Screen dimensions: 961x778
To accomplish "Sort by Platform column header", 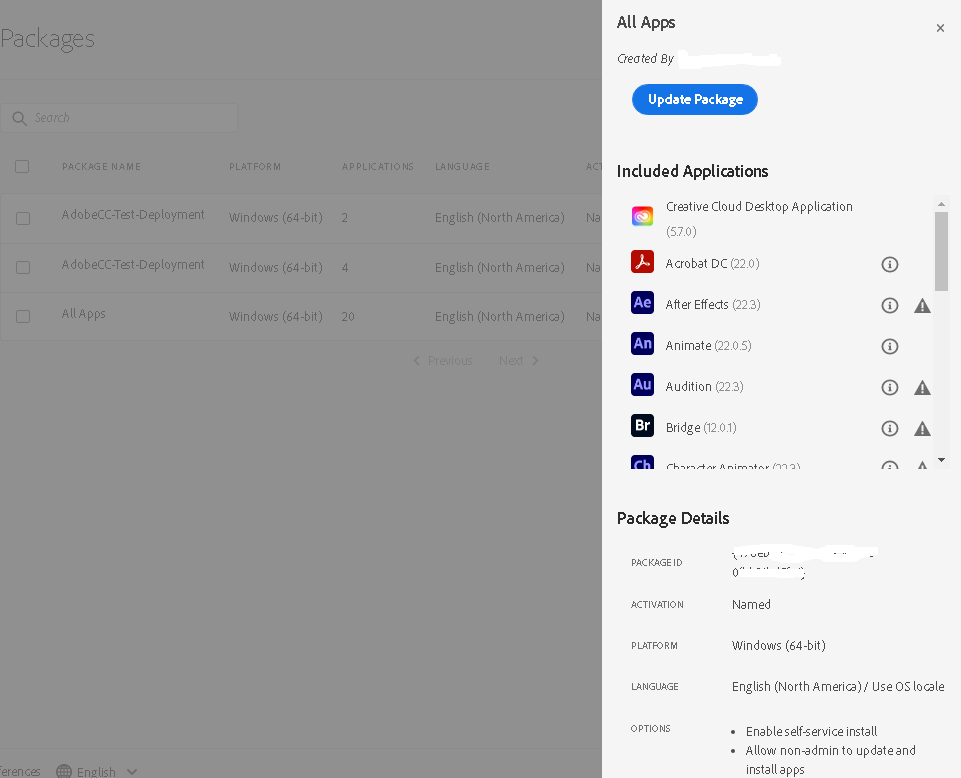I will coord(255,167).
